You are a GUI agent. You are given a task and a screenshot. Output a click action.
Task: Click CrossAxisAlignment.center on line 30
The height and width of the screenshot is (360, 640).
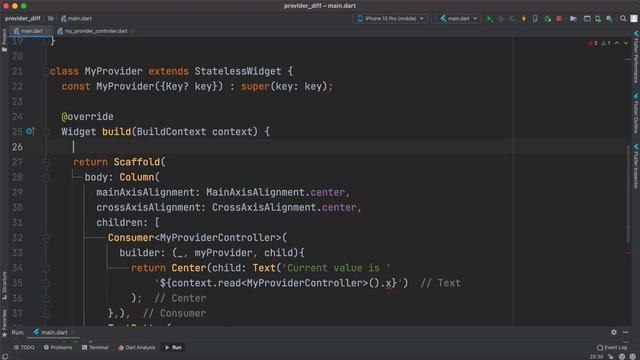click(x=284, y=207)
